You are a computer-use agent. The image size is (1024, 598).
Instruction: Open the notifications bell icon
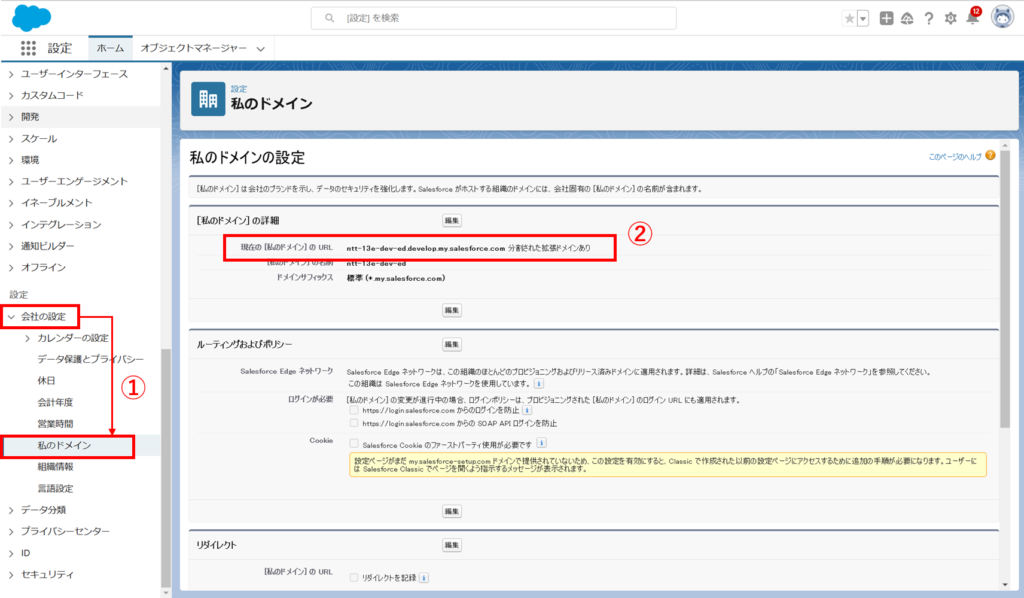tap(972, 18)
